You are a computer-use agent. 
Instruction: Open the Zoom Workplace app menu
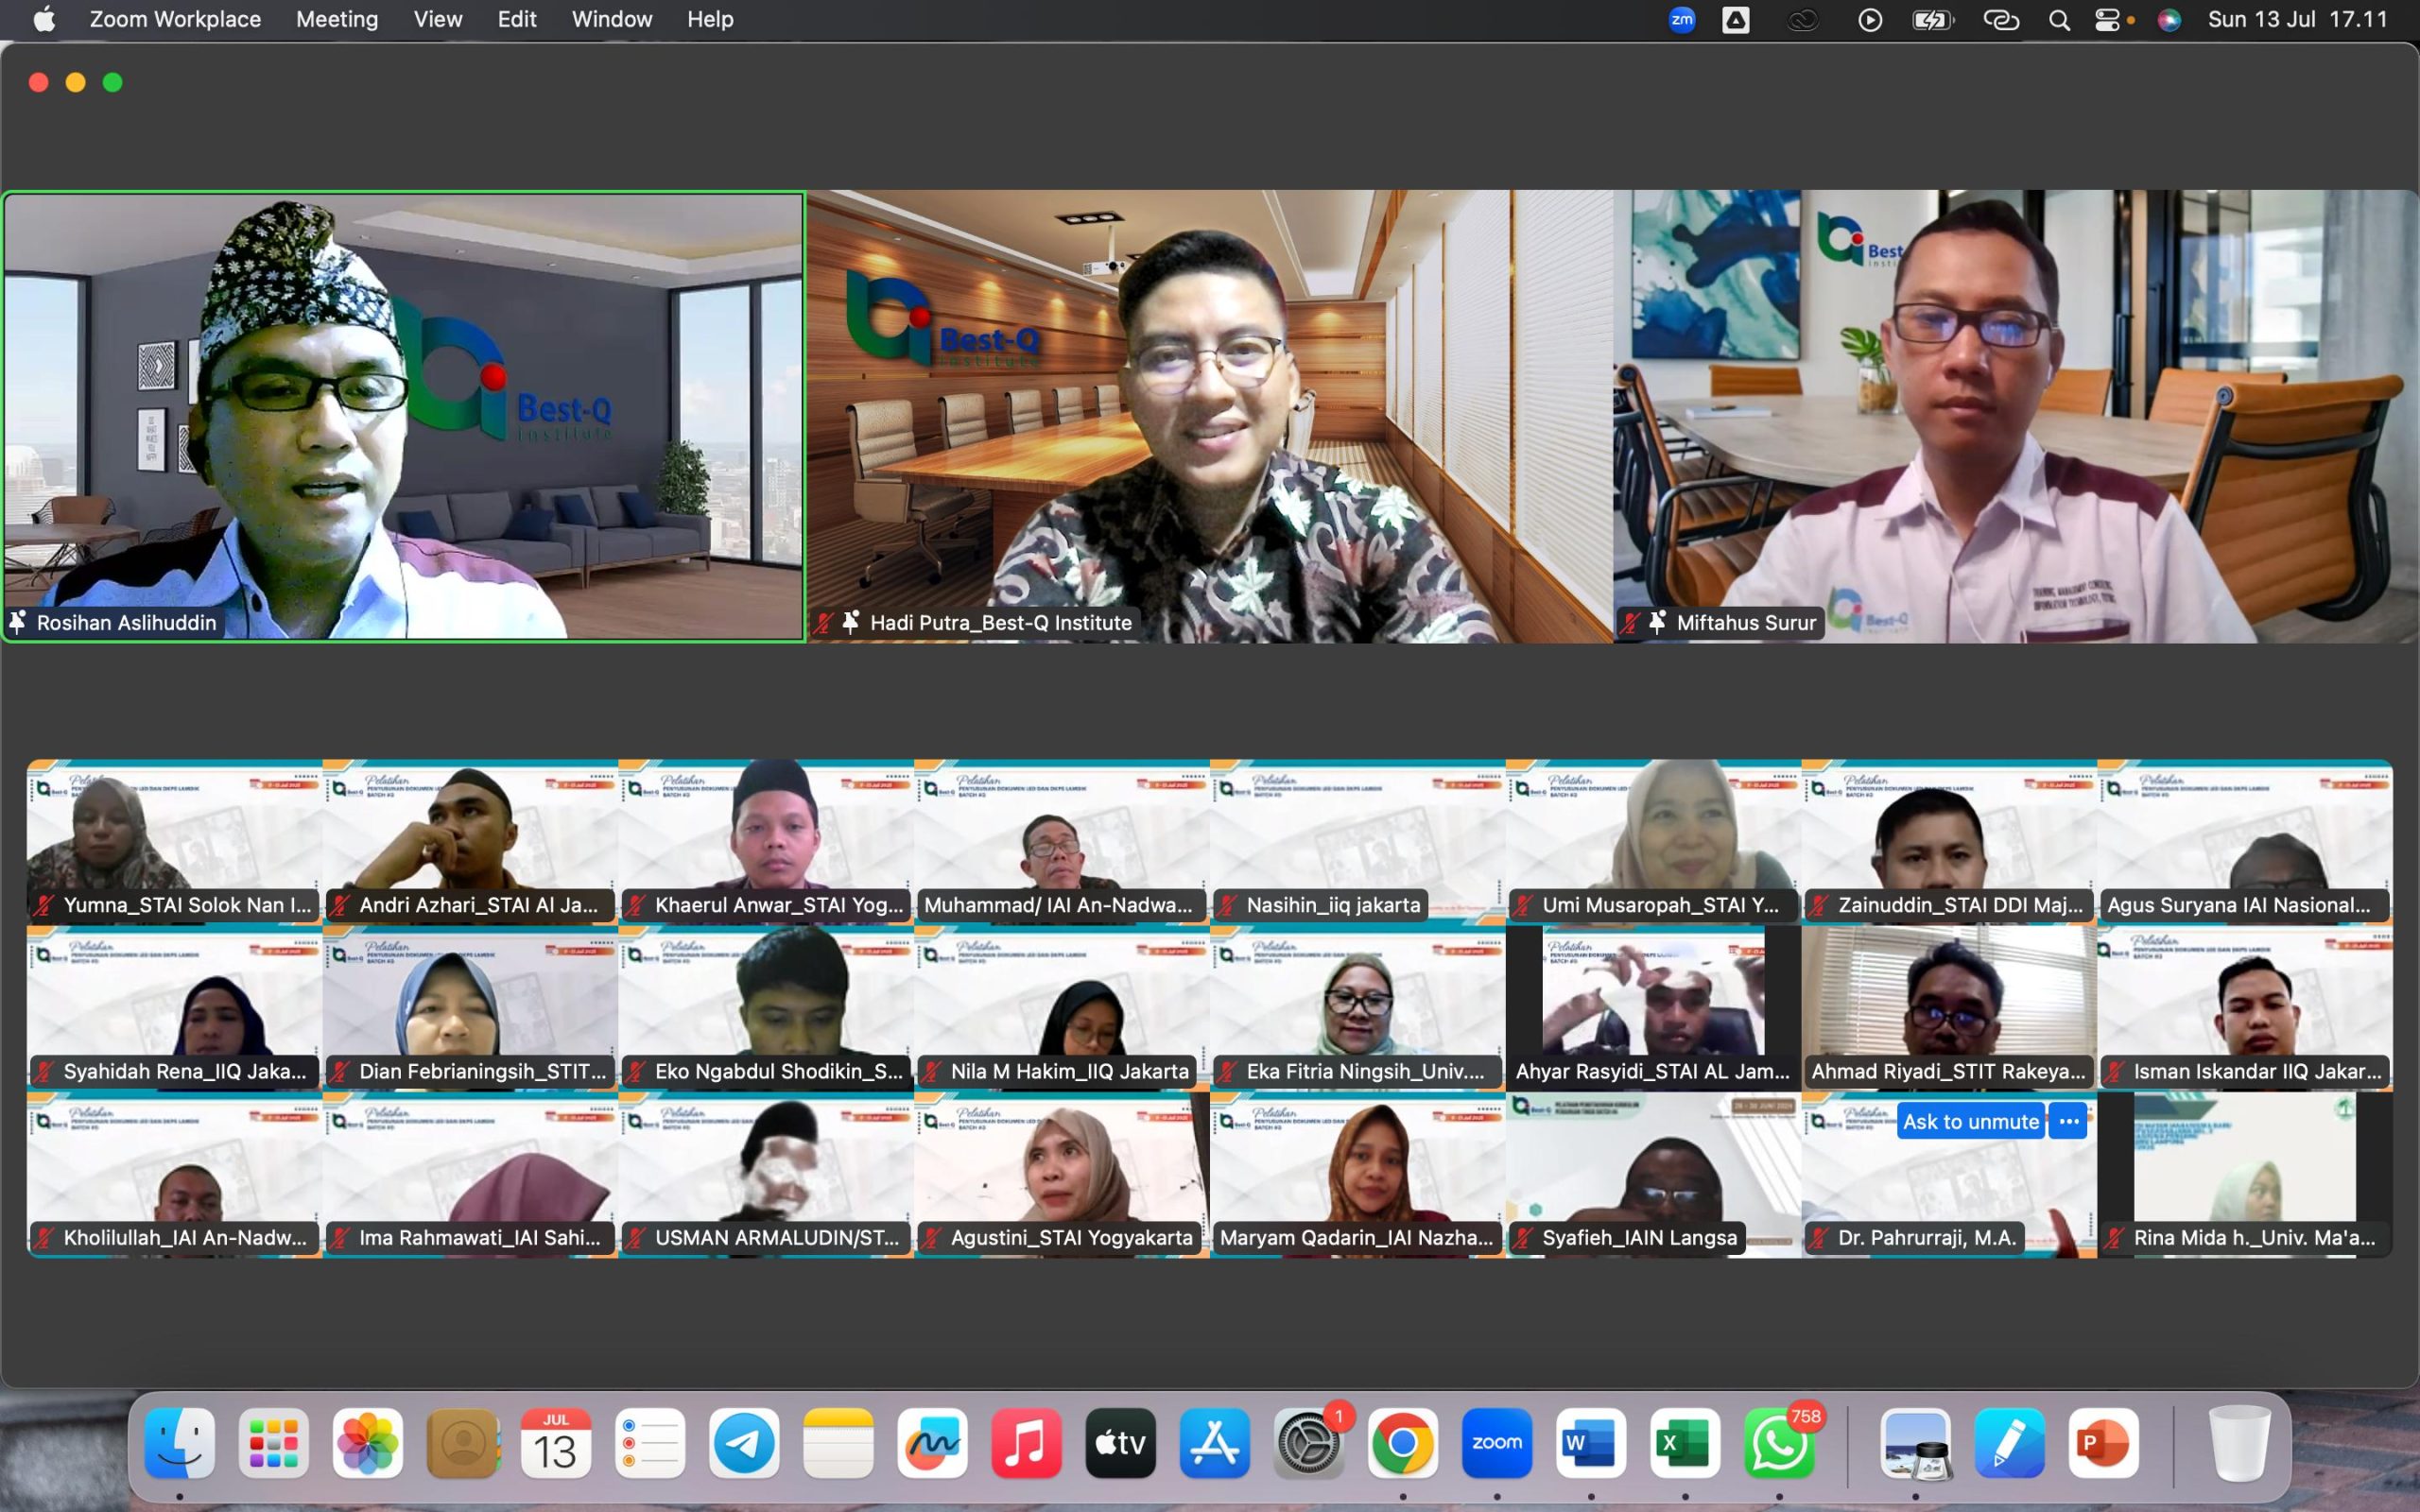[175, 20]
